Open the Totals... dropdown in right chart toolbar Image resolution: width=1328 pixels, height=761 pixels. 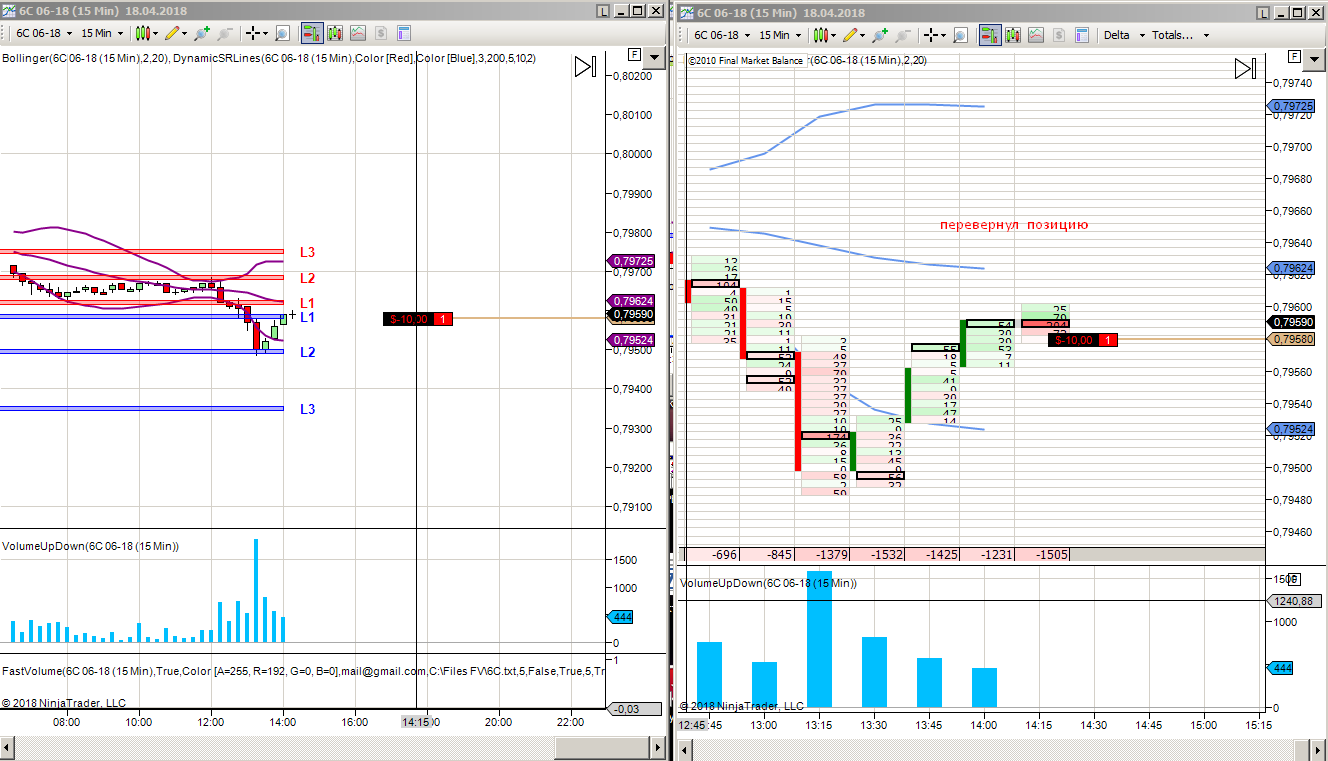pos(1180,35)
